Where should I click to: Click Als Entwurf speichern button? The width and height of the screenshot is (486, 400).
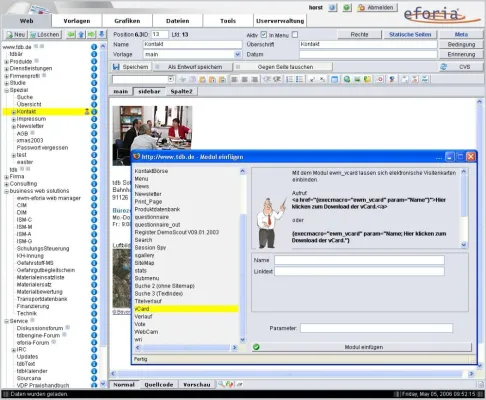193,67
